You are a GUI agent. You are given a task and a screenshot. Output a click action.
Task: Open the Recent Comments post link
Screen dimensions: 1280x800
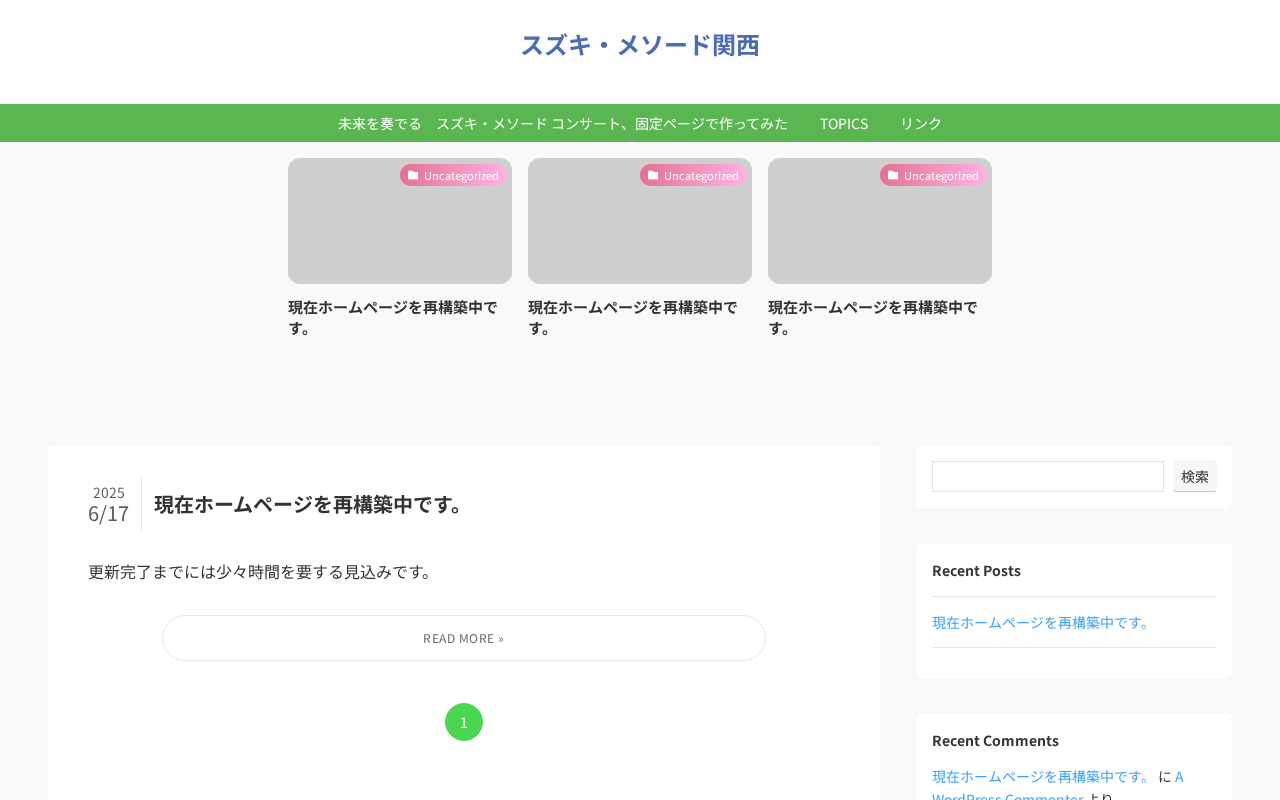point(1043,776)
